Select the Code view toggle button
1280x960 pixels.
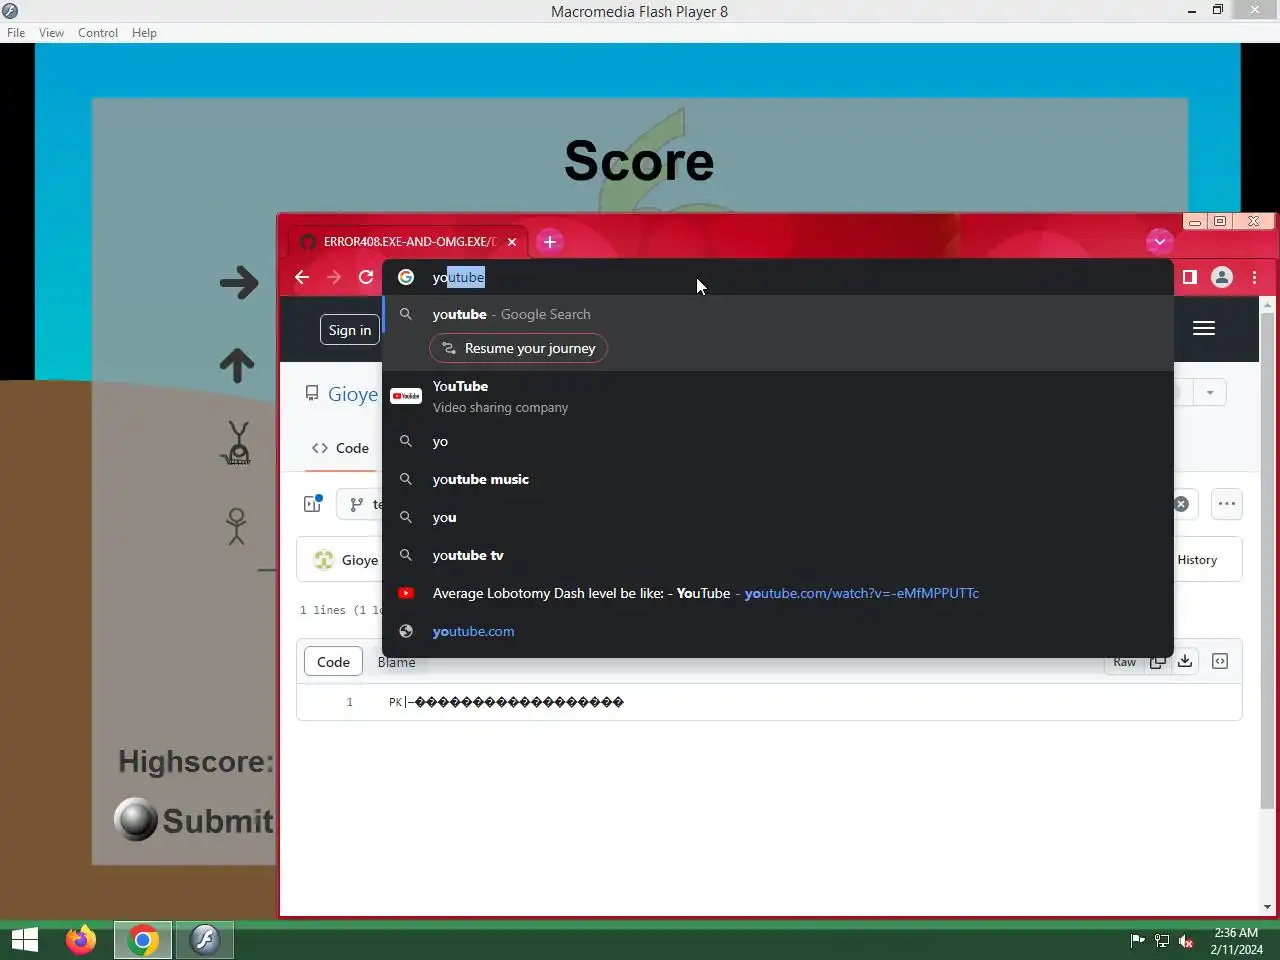coord(333,662)
